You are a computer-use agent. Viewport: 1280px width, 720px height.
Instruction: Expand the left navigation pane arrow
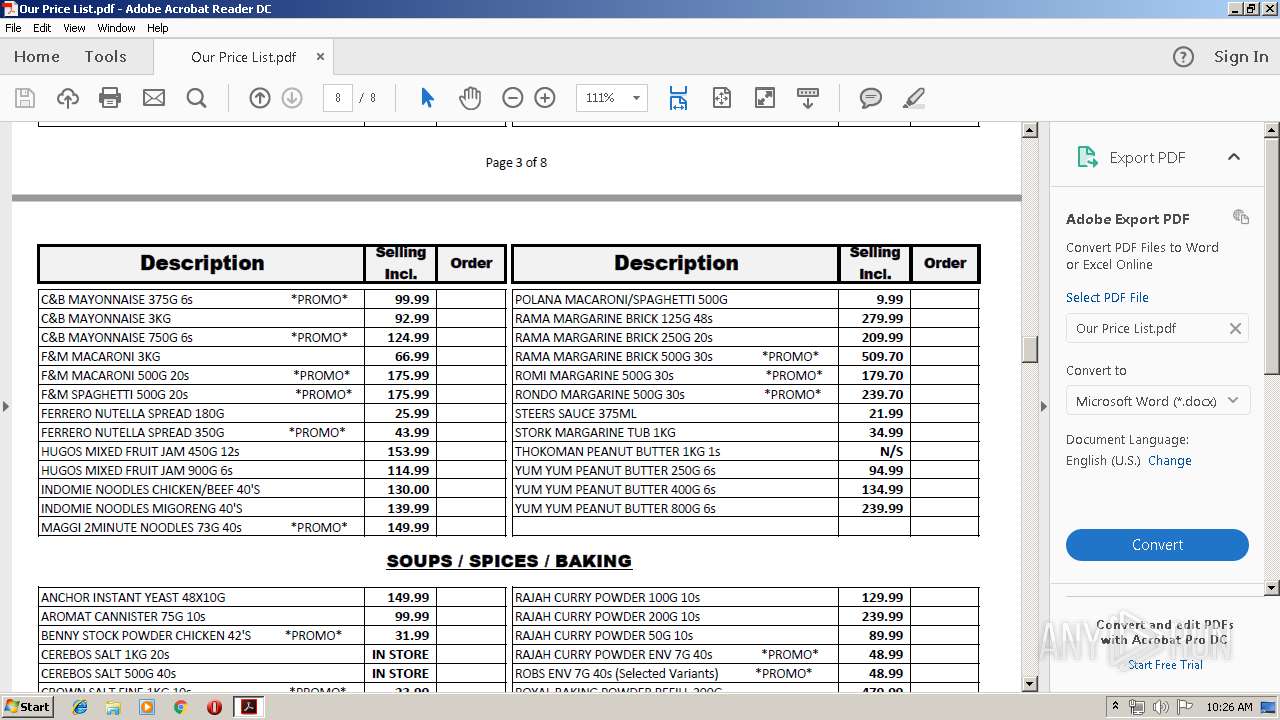pyautogui.click(x=6, y=406)
